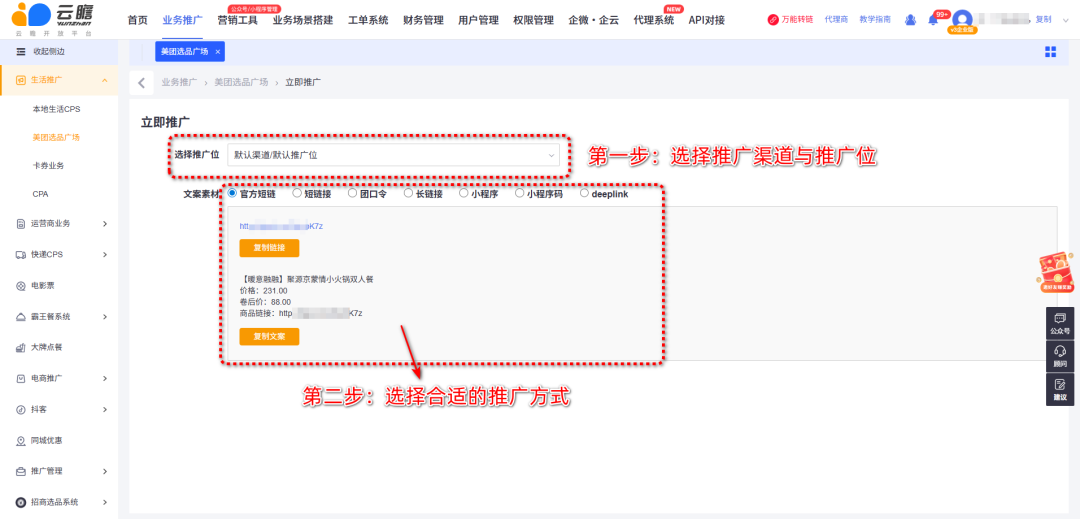Collapse the 生活推广 menu chevron
This screenshot has width=1080, height=519.
[105, 81]
